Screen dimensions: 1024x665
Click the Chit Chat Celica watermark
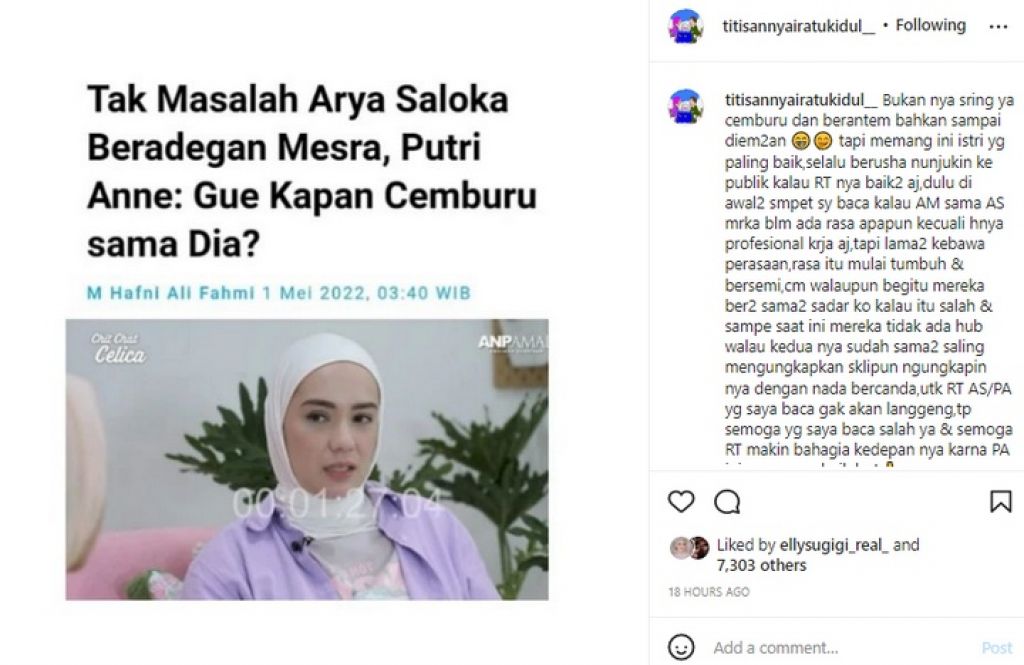coord(118,348)
